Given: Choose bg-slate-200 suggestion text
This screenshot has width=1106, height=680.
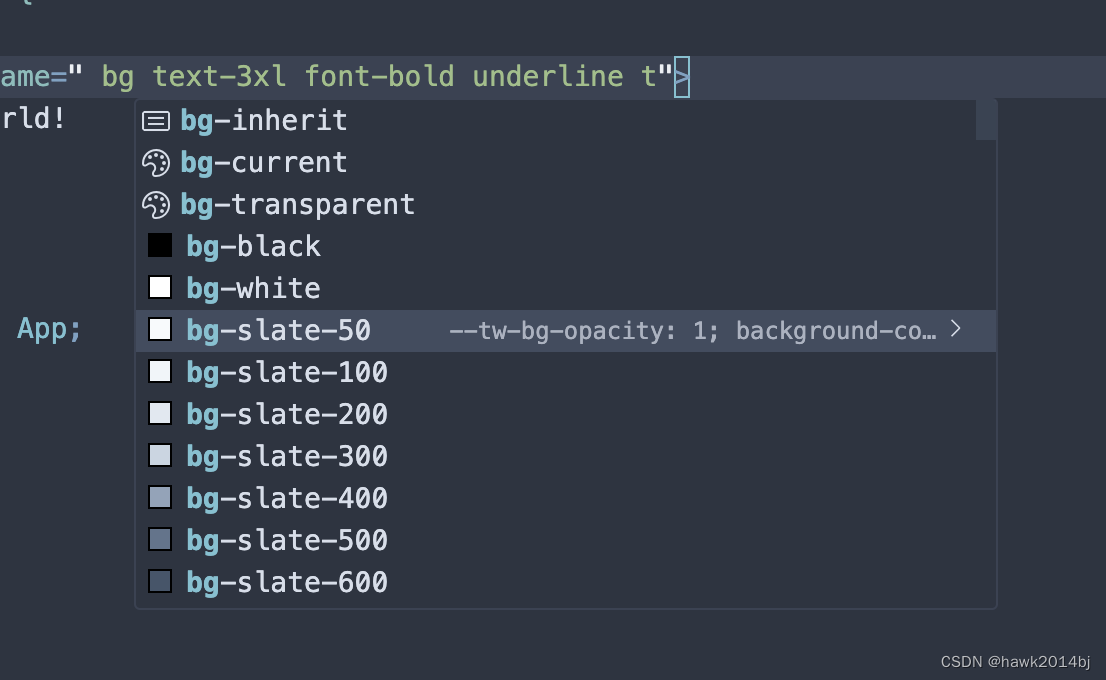Looking at the screenshot, I should point(287,414).
